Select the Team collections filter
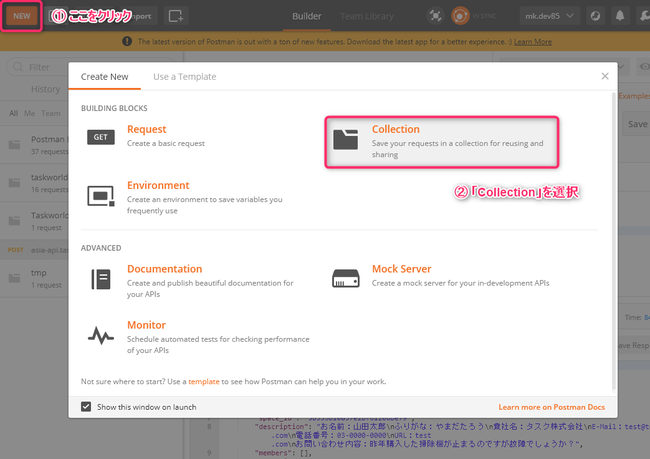The image size is (650, 459). coord(51,113)
